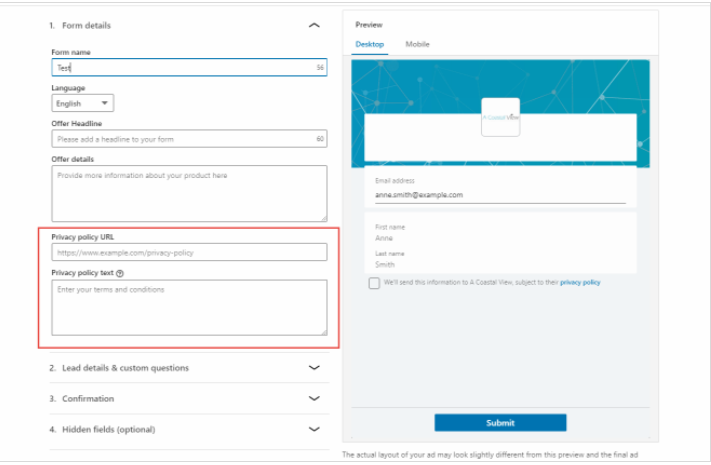The height and width of the screenshot is (465, 711).
Task: Click the Privacy policy URL field
Action: [188, 253]
